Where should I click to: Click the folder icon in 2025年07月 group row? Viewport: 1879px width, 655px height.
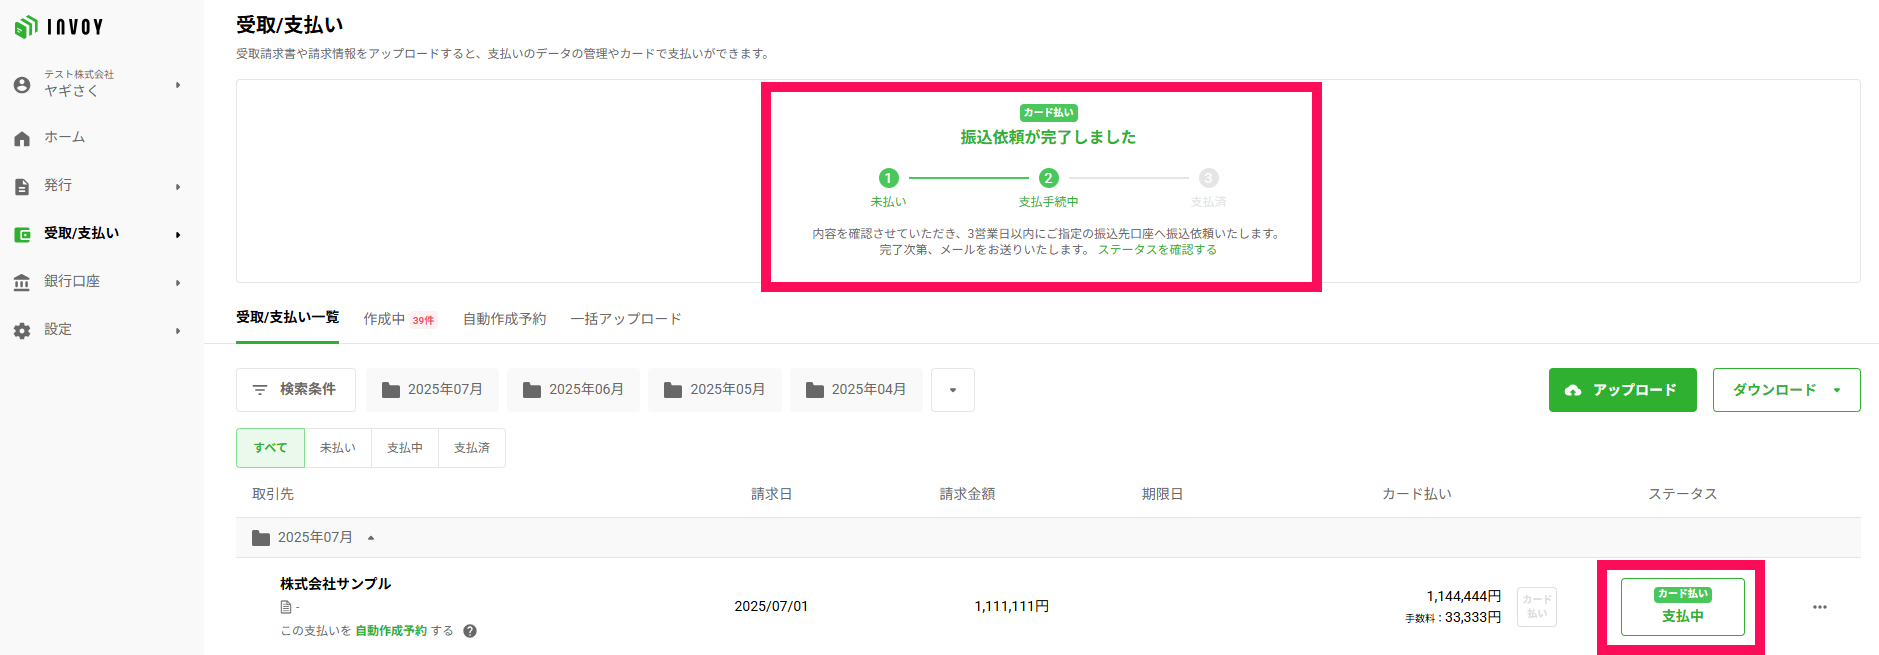click(x=261, y=538)
